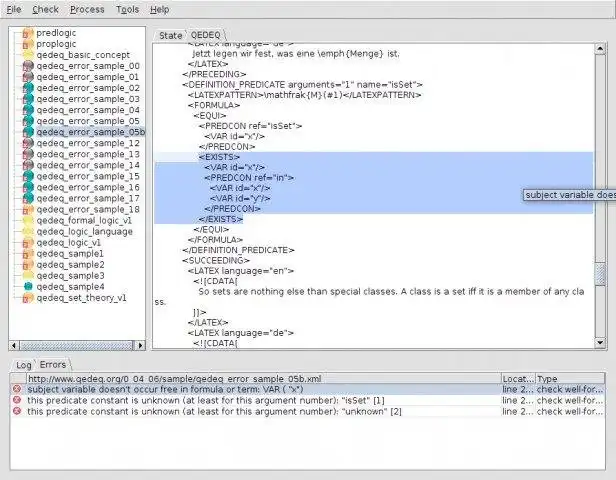Click the qedeq_formal_logic_v1 module icon
The image size is (616, 480).
click(x=28, y=220)
